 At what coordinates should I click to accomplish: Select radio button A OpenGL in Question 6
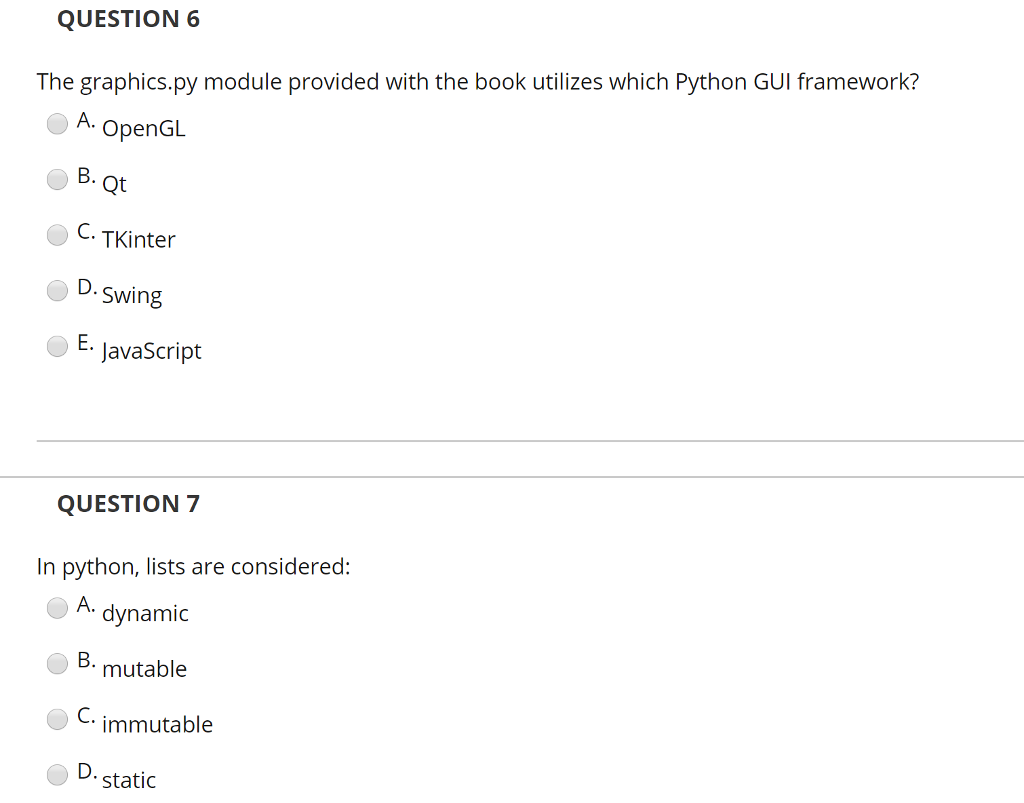point(57,123)
